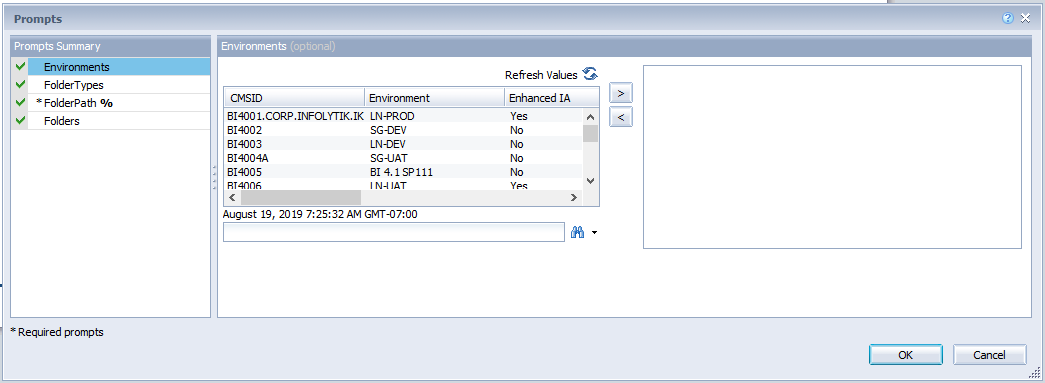Select row BI4003

tap(403, 144)
